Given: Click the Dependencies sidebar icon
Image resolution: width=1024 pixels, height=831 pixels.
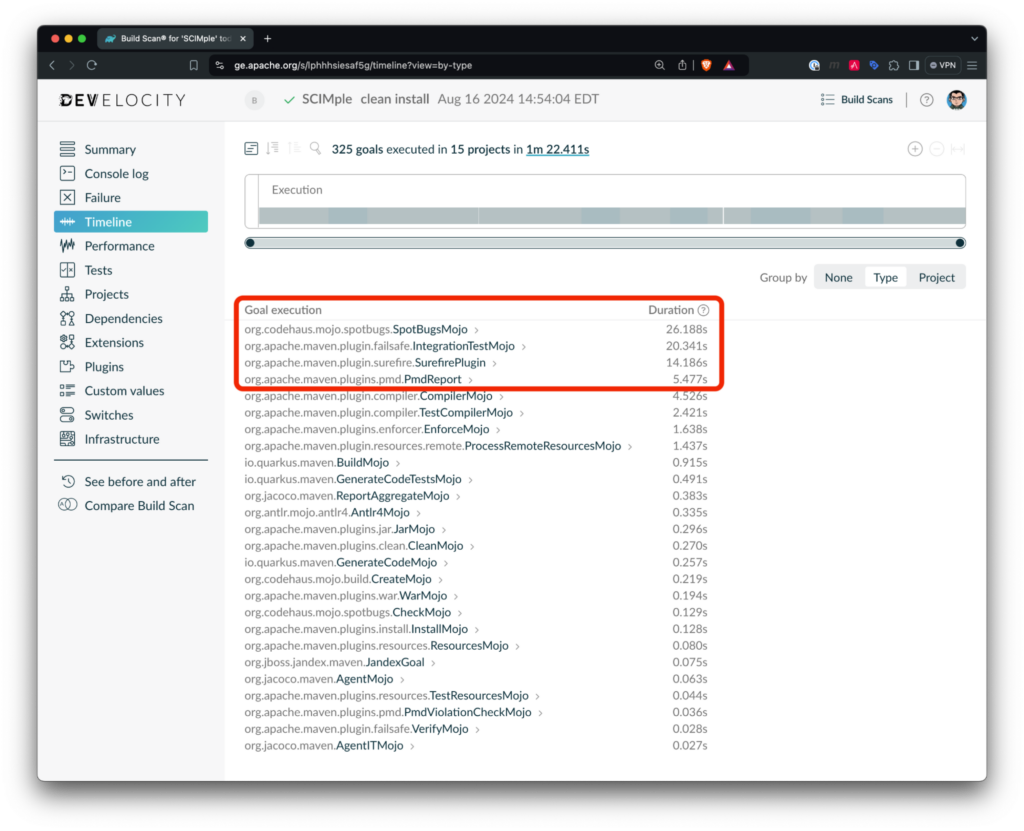Looking at the screenshot, I should pos(67,318).
